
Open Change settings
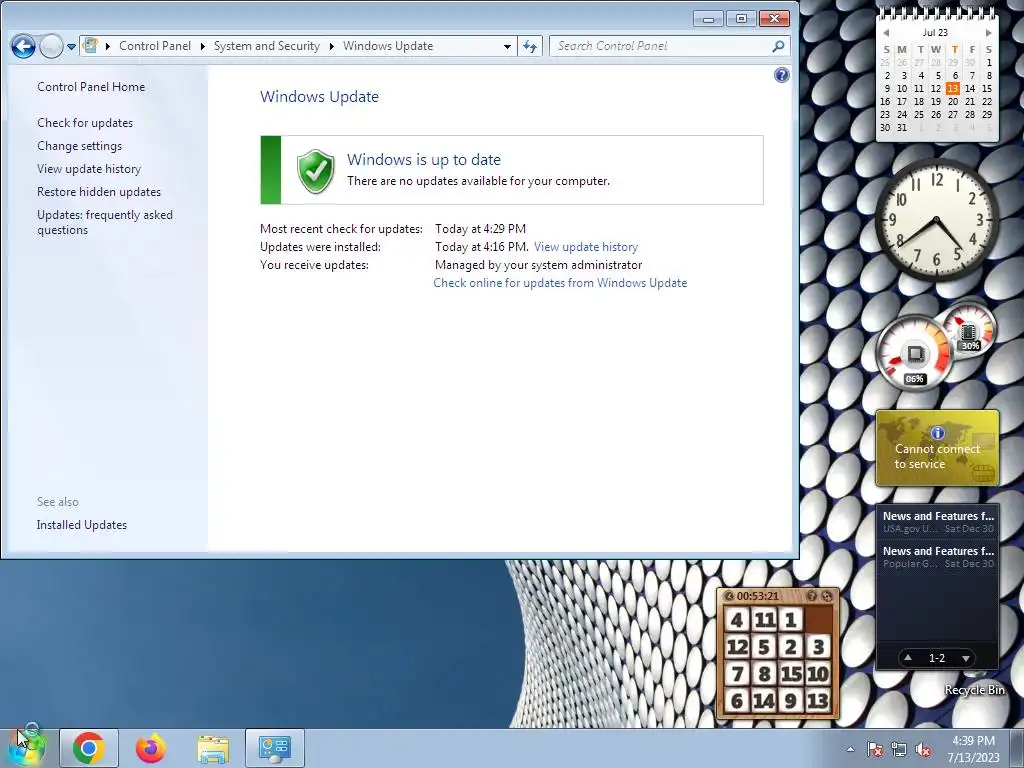pos(80,146)
